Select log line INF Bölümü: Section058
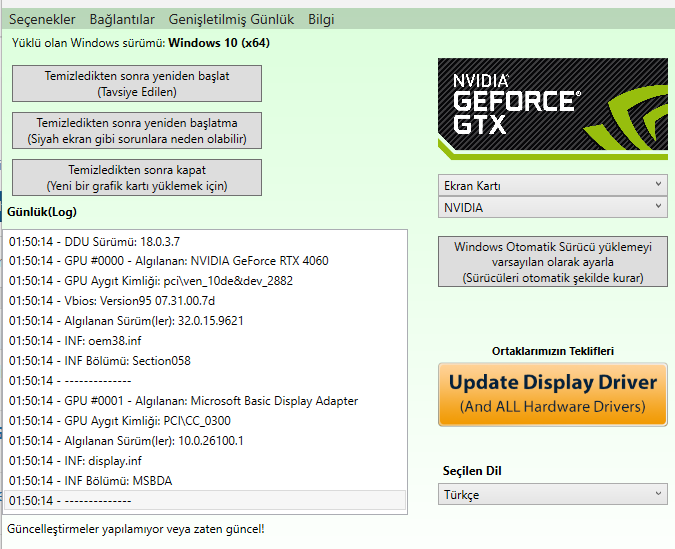The width and height of the screenshot is (675, 549). [x=204, y=361]
